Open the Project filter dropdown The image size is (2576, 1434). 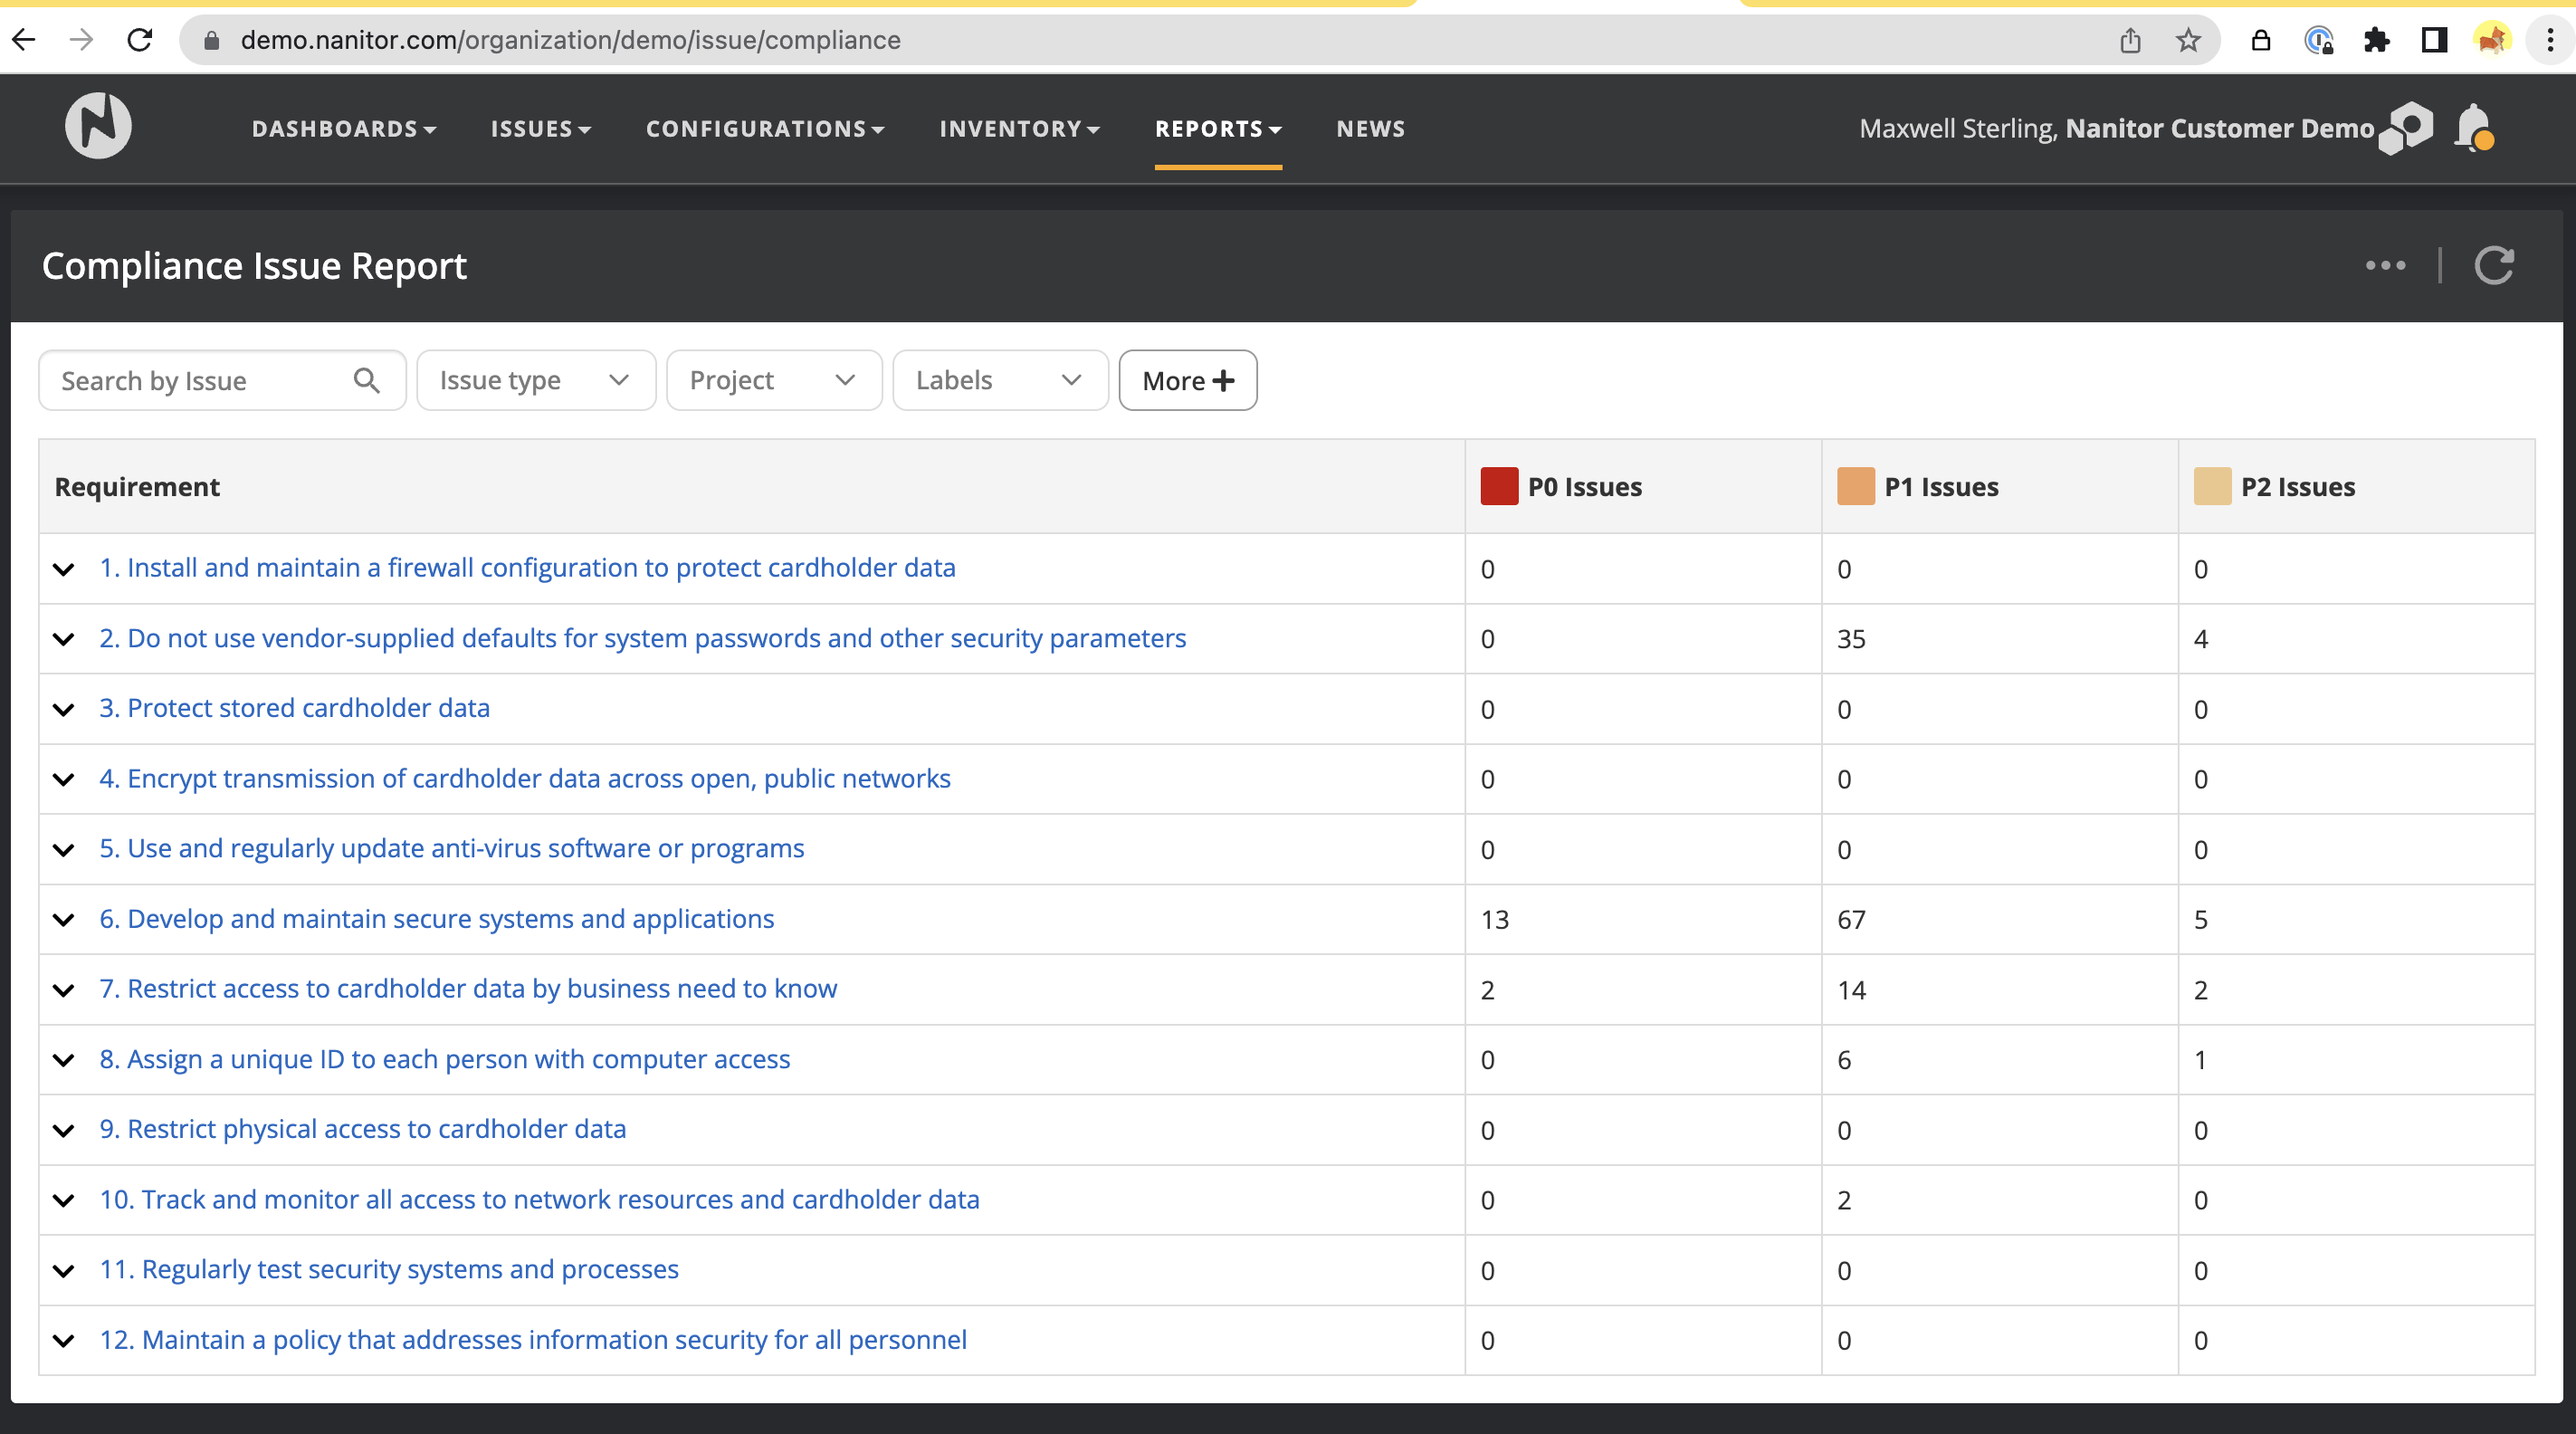[773, 381]
